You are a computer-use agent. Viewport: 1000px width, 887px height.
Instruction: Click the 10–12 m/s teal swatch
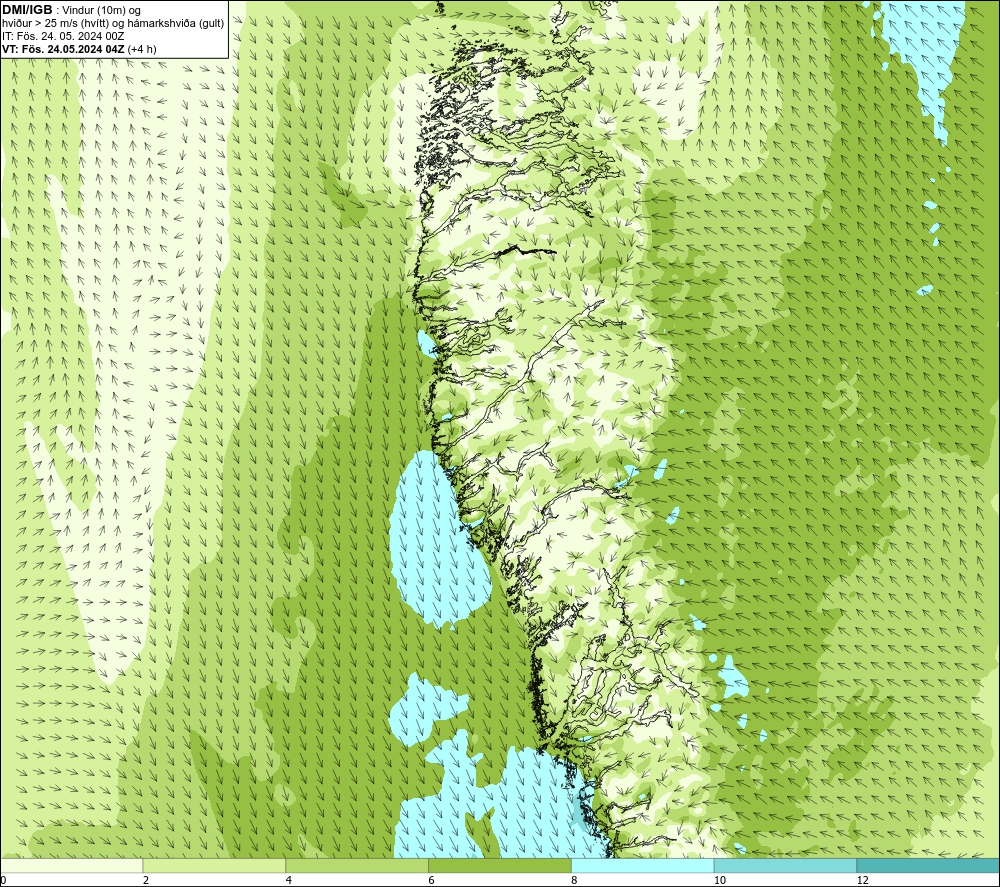point(786,865)
